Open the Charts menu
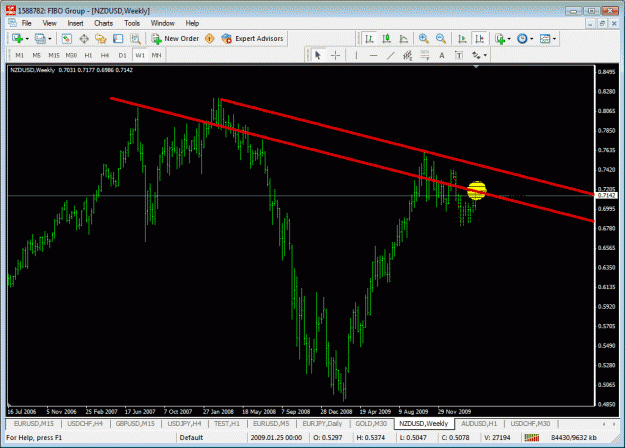The width and height of the screenshot is (625, 448). (x=104, y=23)
